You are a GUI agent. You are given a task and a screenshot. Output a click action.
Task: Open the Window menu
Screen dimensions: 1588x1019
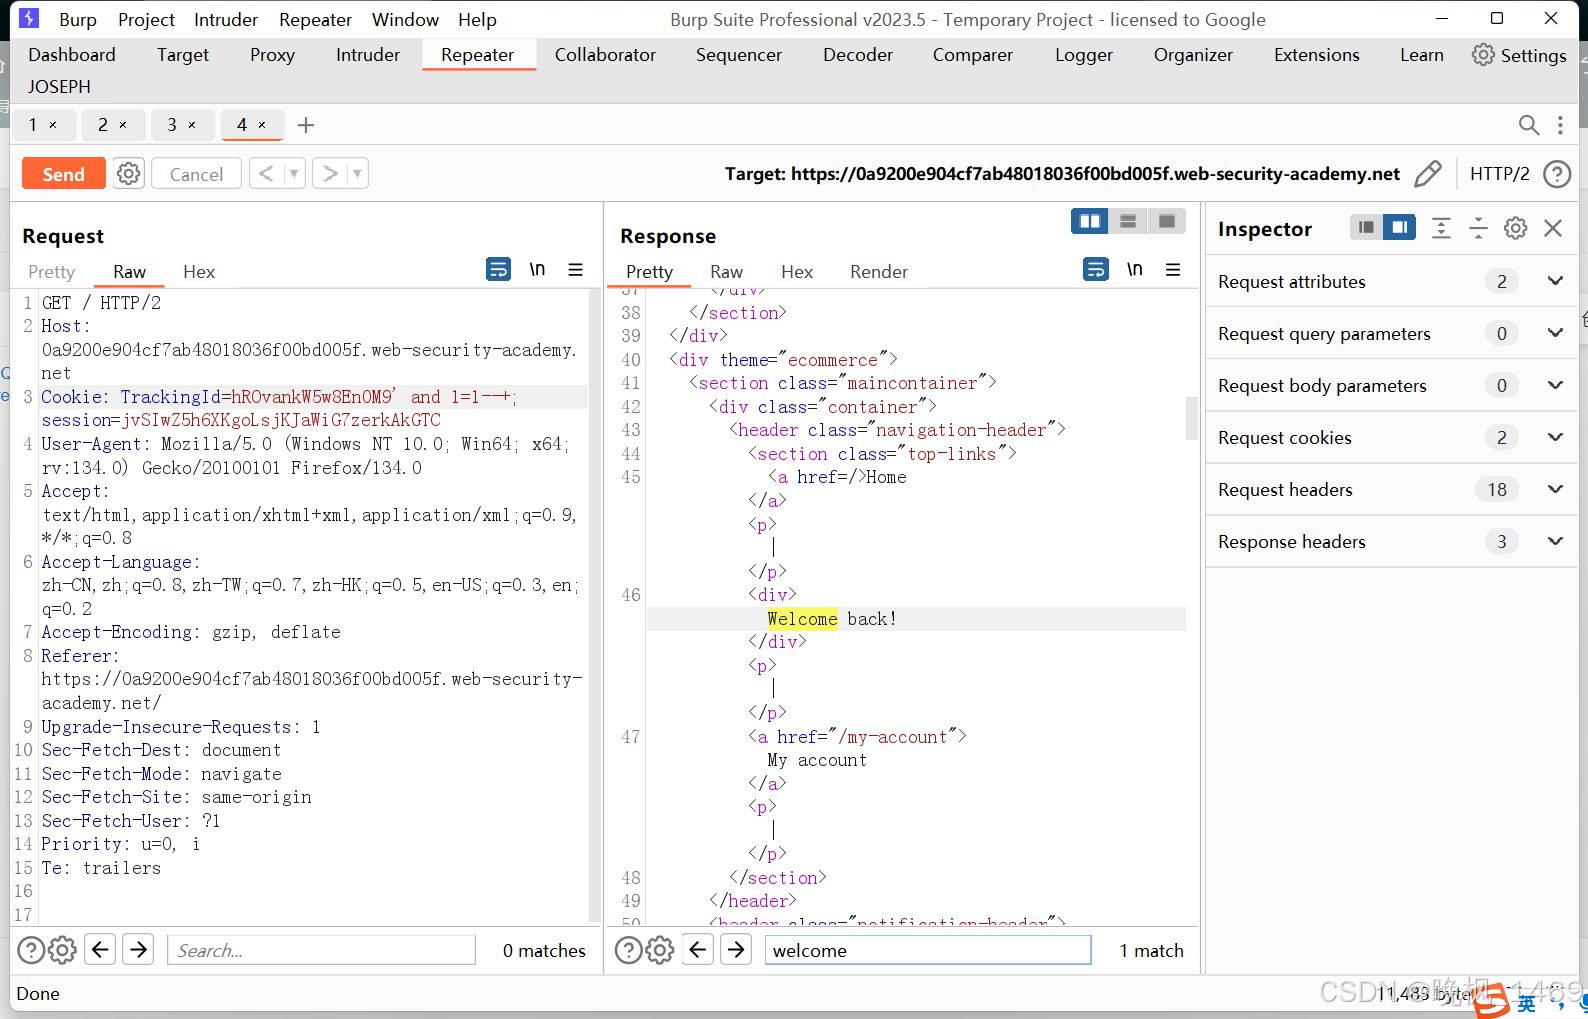[405, 19]
